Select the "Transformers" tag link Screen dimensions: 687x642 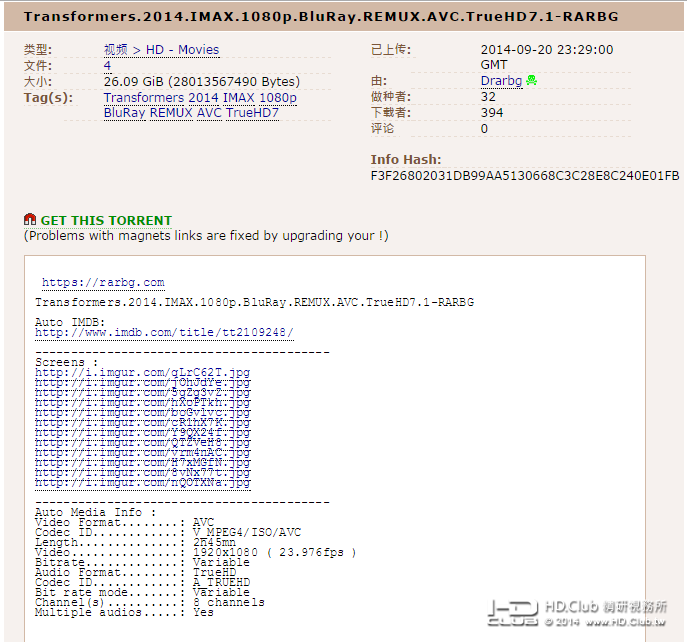click(144, 97)
